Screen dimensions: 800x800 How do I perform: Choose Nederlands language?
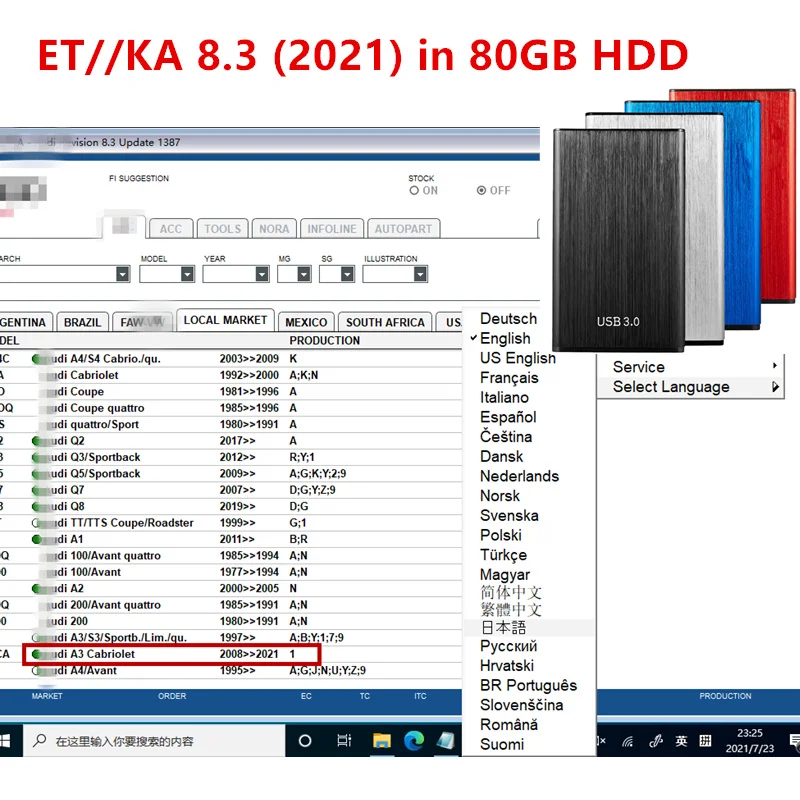[519, 476]
